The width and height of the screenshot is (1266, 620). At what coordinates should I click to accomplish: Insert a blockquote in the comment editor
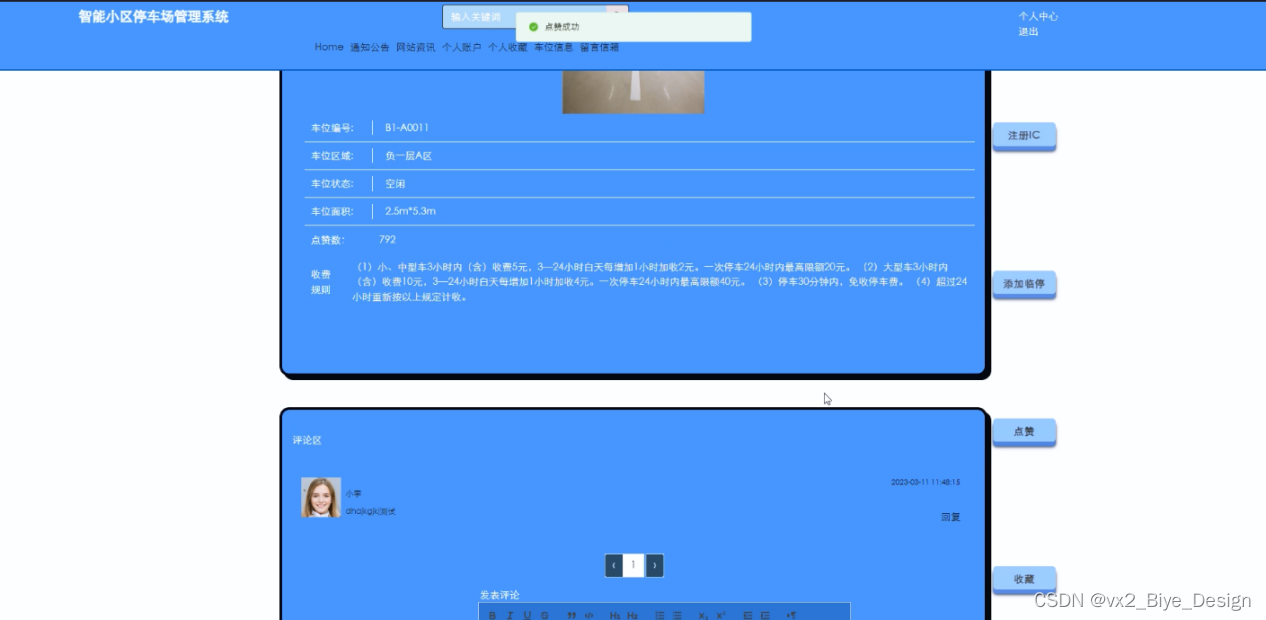point(572,615)
